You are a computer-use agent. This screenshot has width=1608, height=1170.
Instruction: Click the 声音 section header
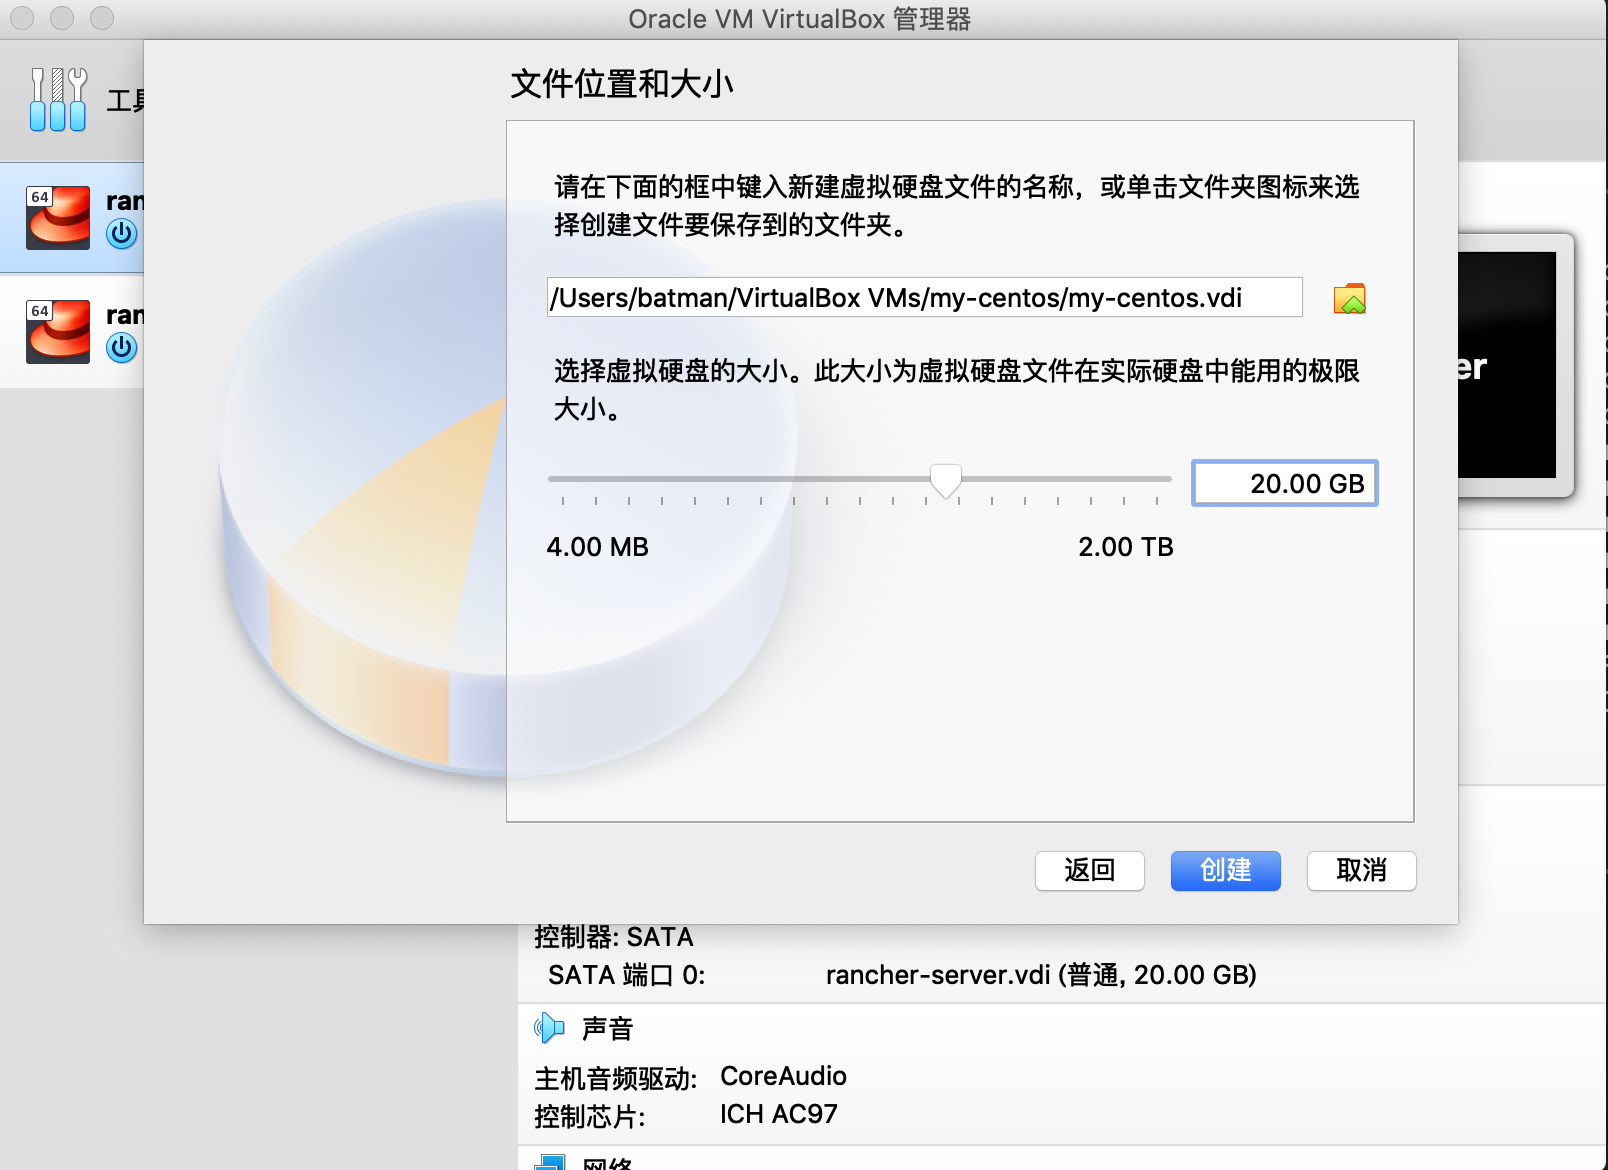(608, 1028)
